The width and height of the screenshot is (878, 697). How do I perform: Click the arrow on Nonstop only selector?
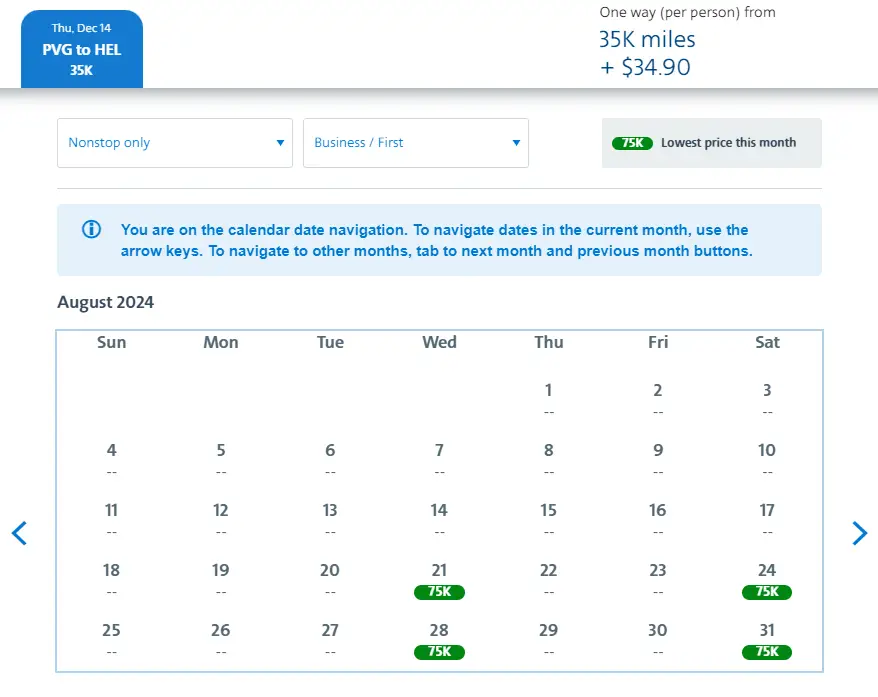click(280, 143)
